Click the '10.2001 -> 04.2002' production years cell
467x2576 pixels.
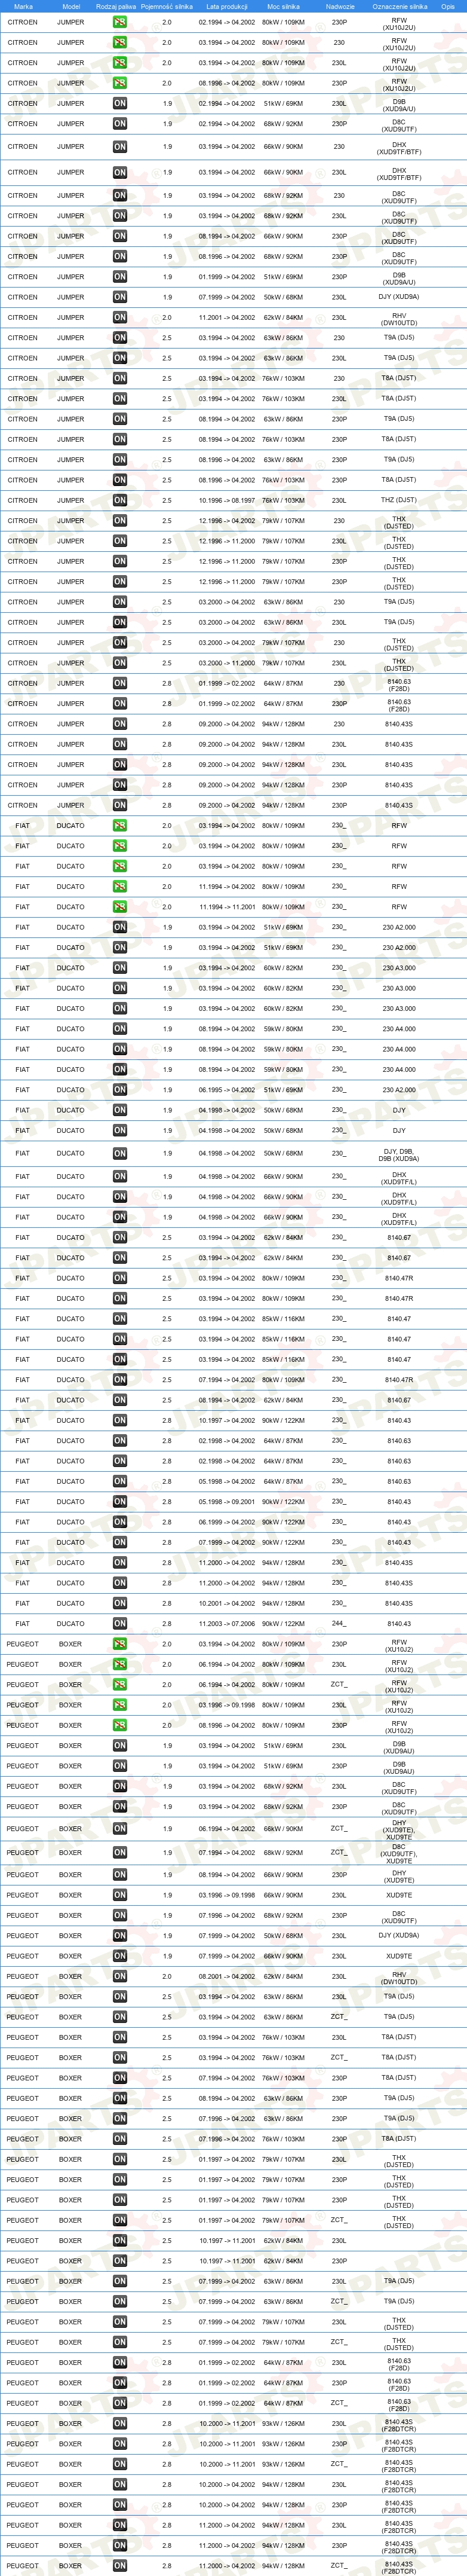point(227,1604)
